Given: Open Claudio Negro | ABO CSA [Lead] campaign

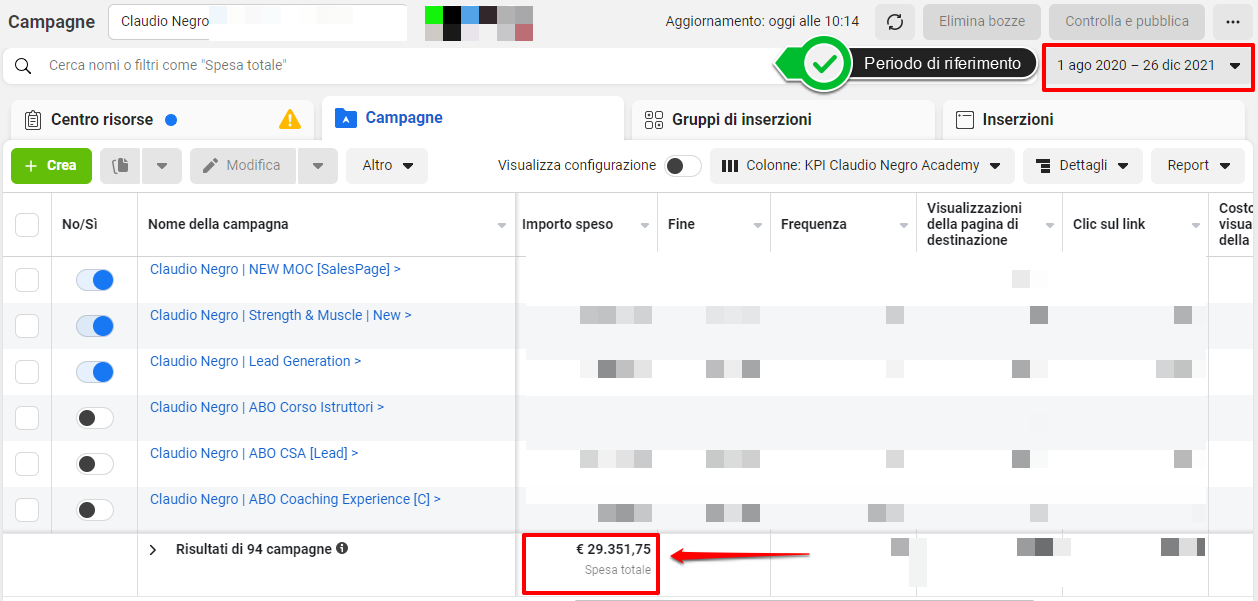Looking at the screenshot, I should [x=254, y=453].
